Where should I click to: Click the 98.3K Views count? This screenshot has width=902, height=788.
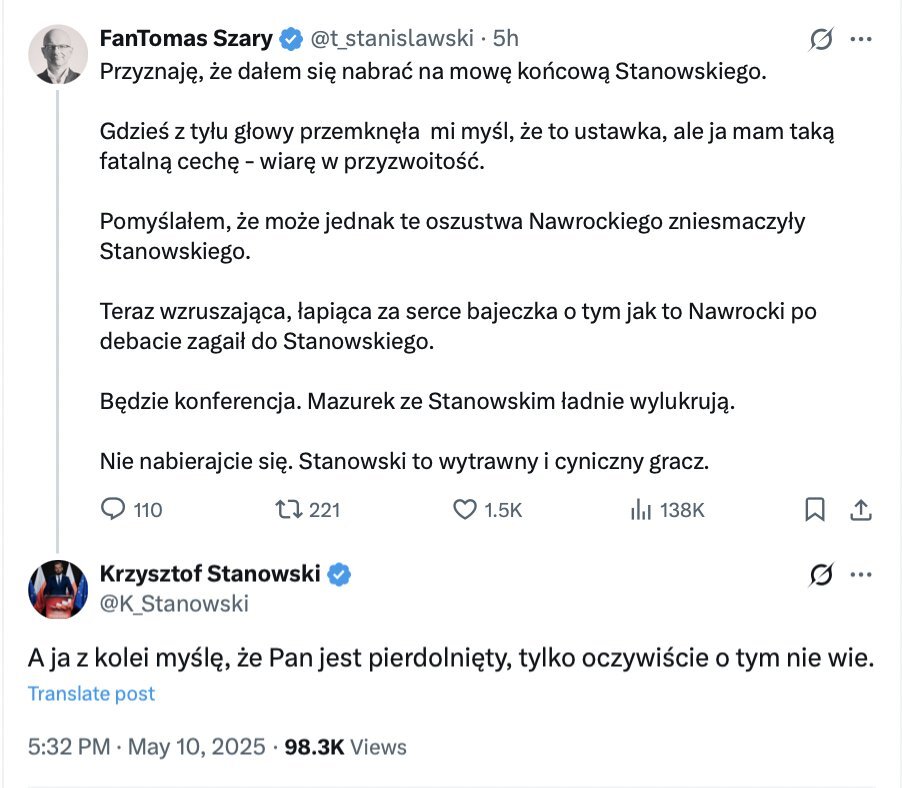tap(346, 747)
